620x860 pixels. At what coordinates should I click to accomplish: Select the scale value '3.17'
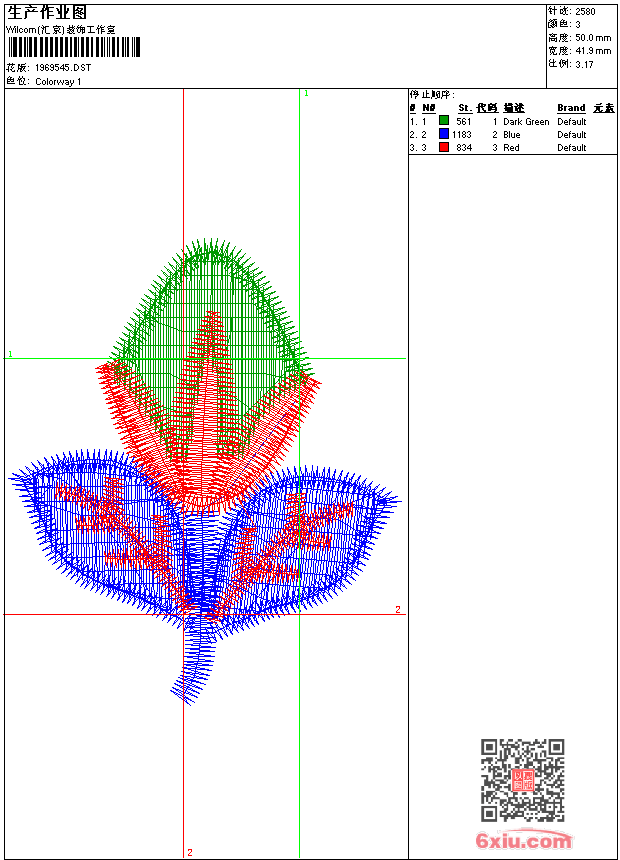pyautogui.click(x=584, y=64)
